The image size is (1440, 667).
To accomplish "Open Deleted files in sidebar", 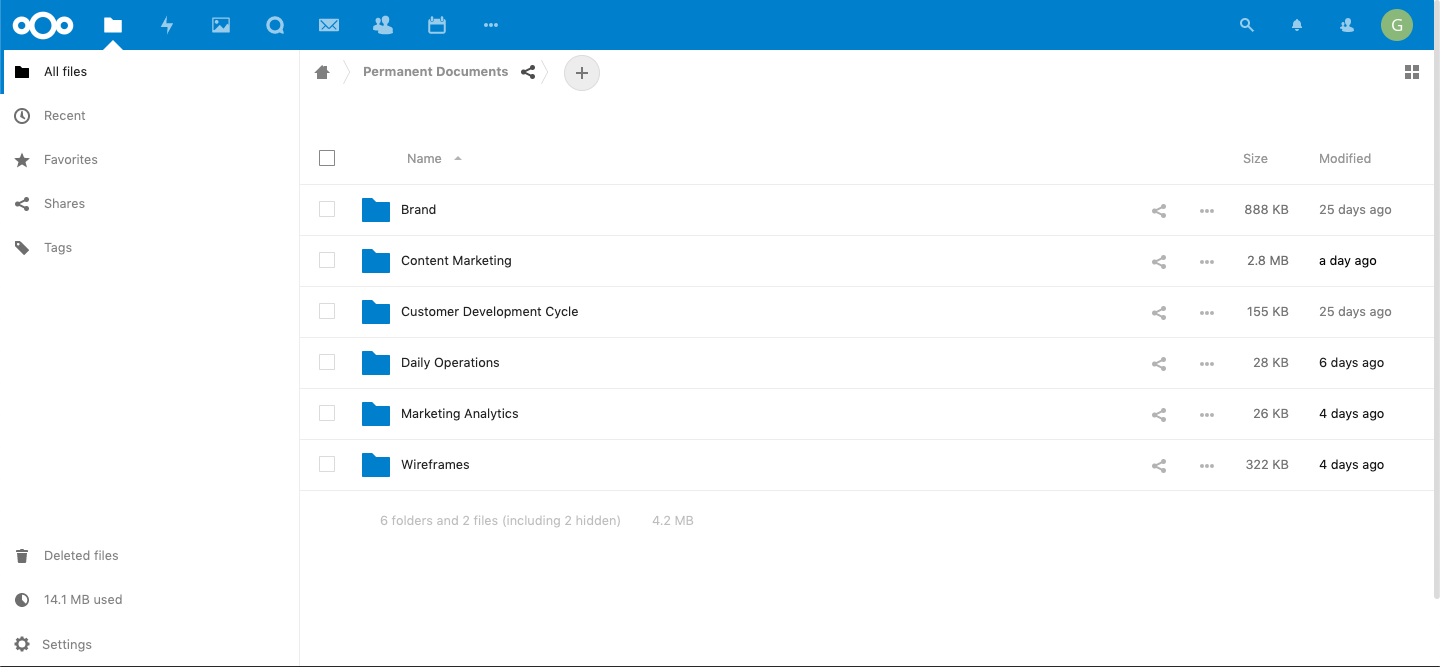I will pos(150,556).
